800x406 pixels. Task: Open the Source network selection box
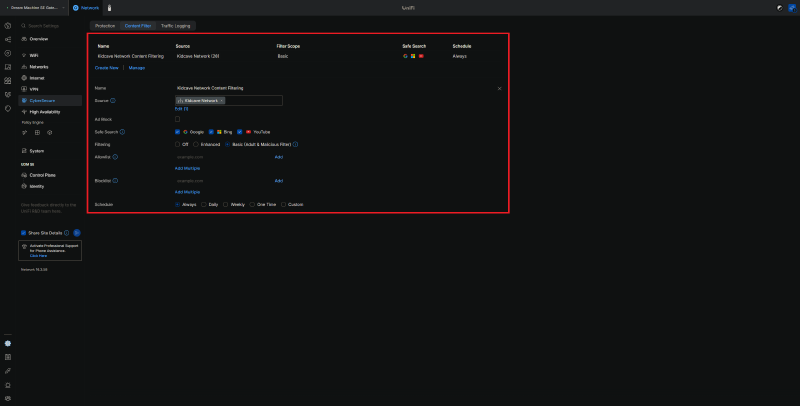[229, 100]
